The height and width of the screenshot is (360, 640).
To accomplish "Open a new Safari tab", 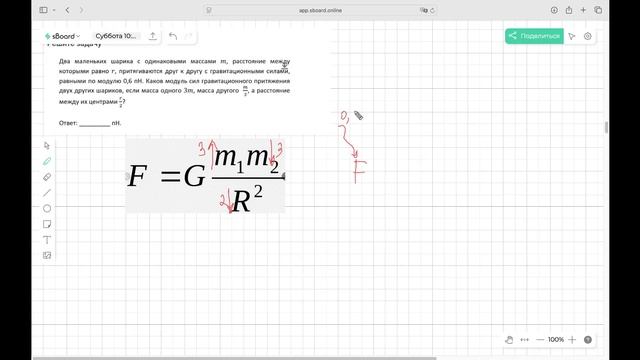I will pos(583,10).
